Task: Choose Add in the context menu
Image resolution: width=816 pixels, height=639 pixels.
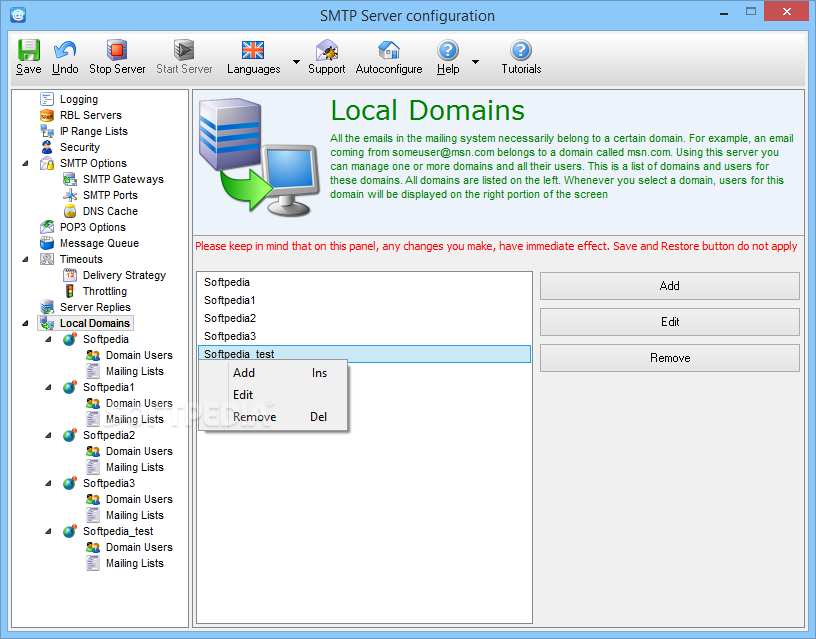Action: 273,373
